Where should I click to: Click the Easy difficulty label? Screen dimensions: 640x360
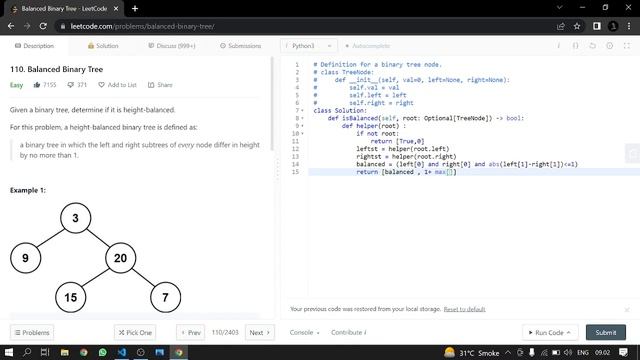pos(16,85)
